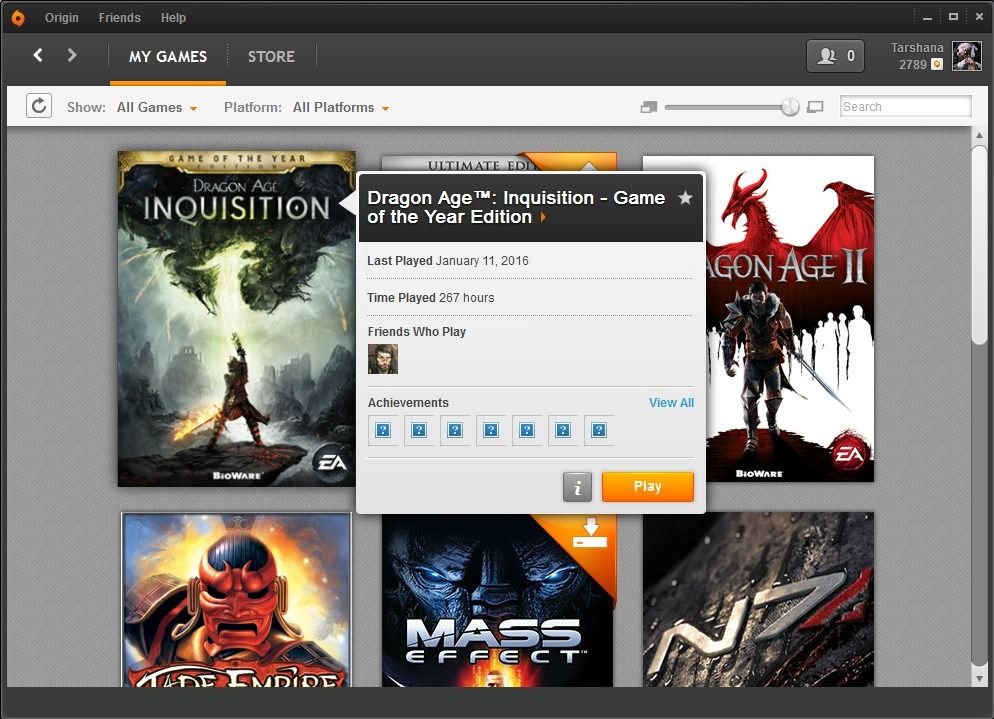
Task: Select the Ultimate Edition game tile
Action: (x=499, y=163)
